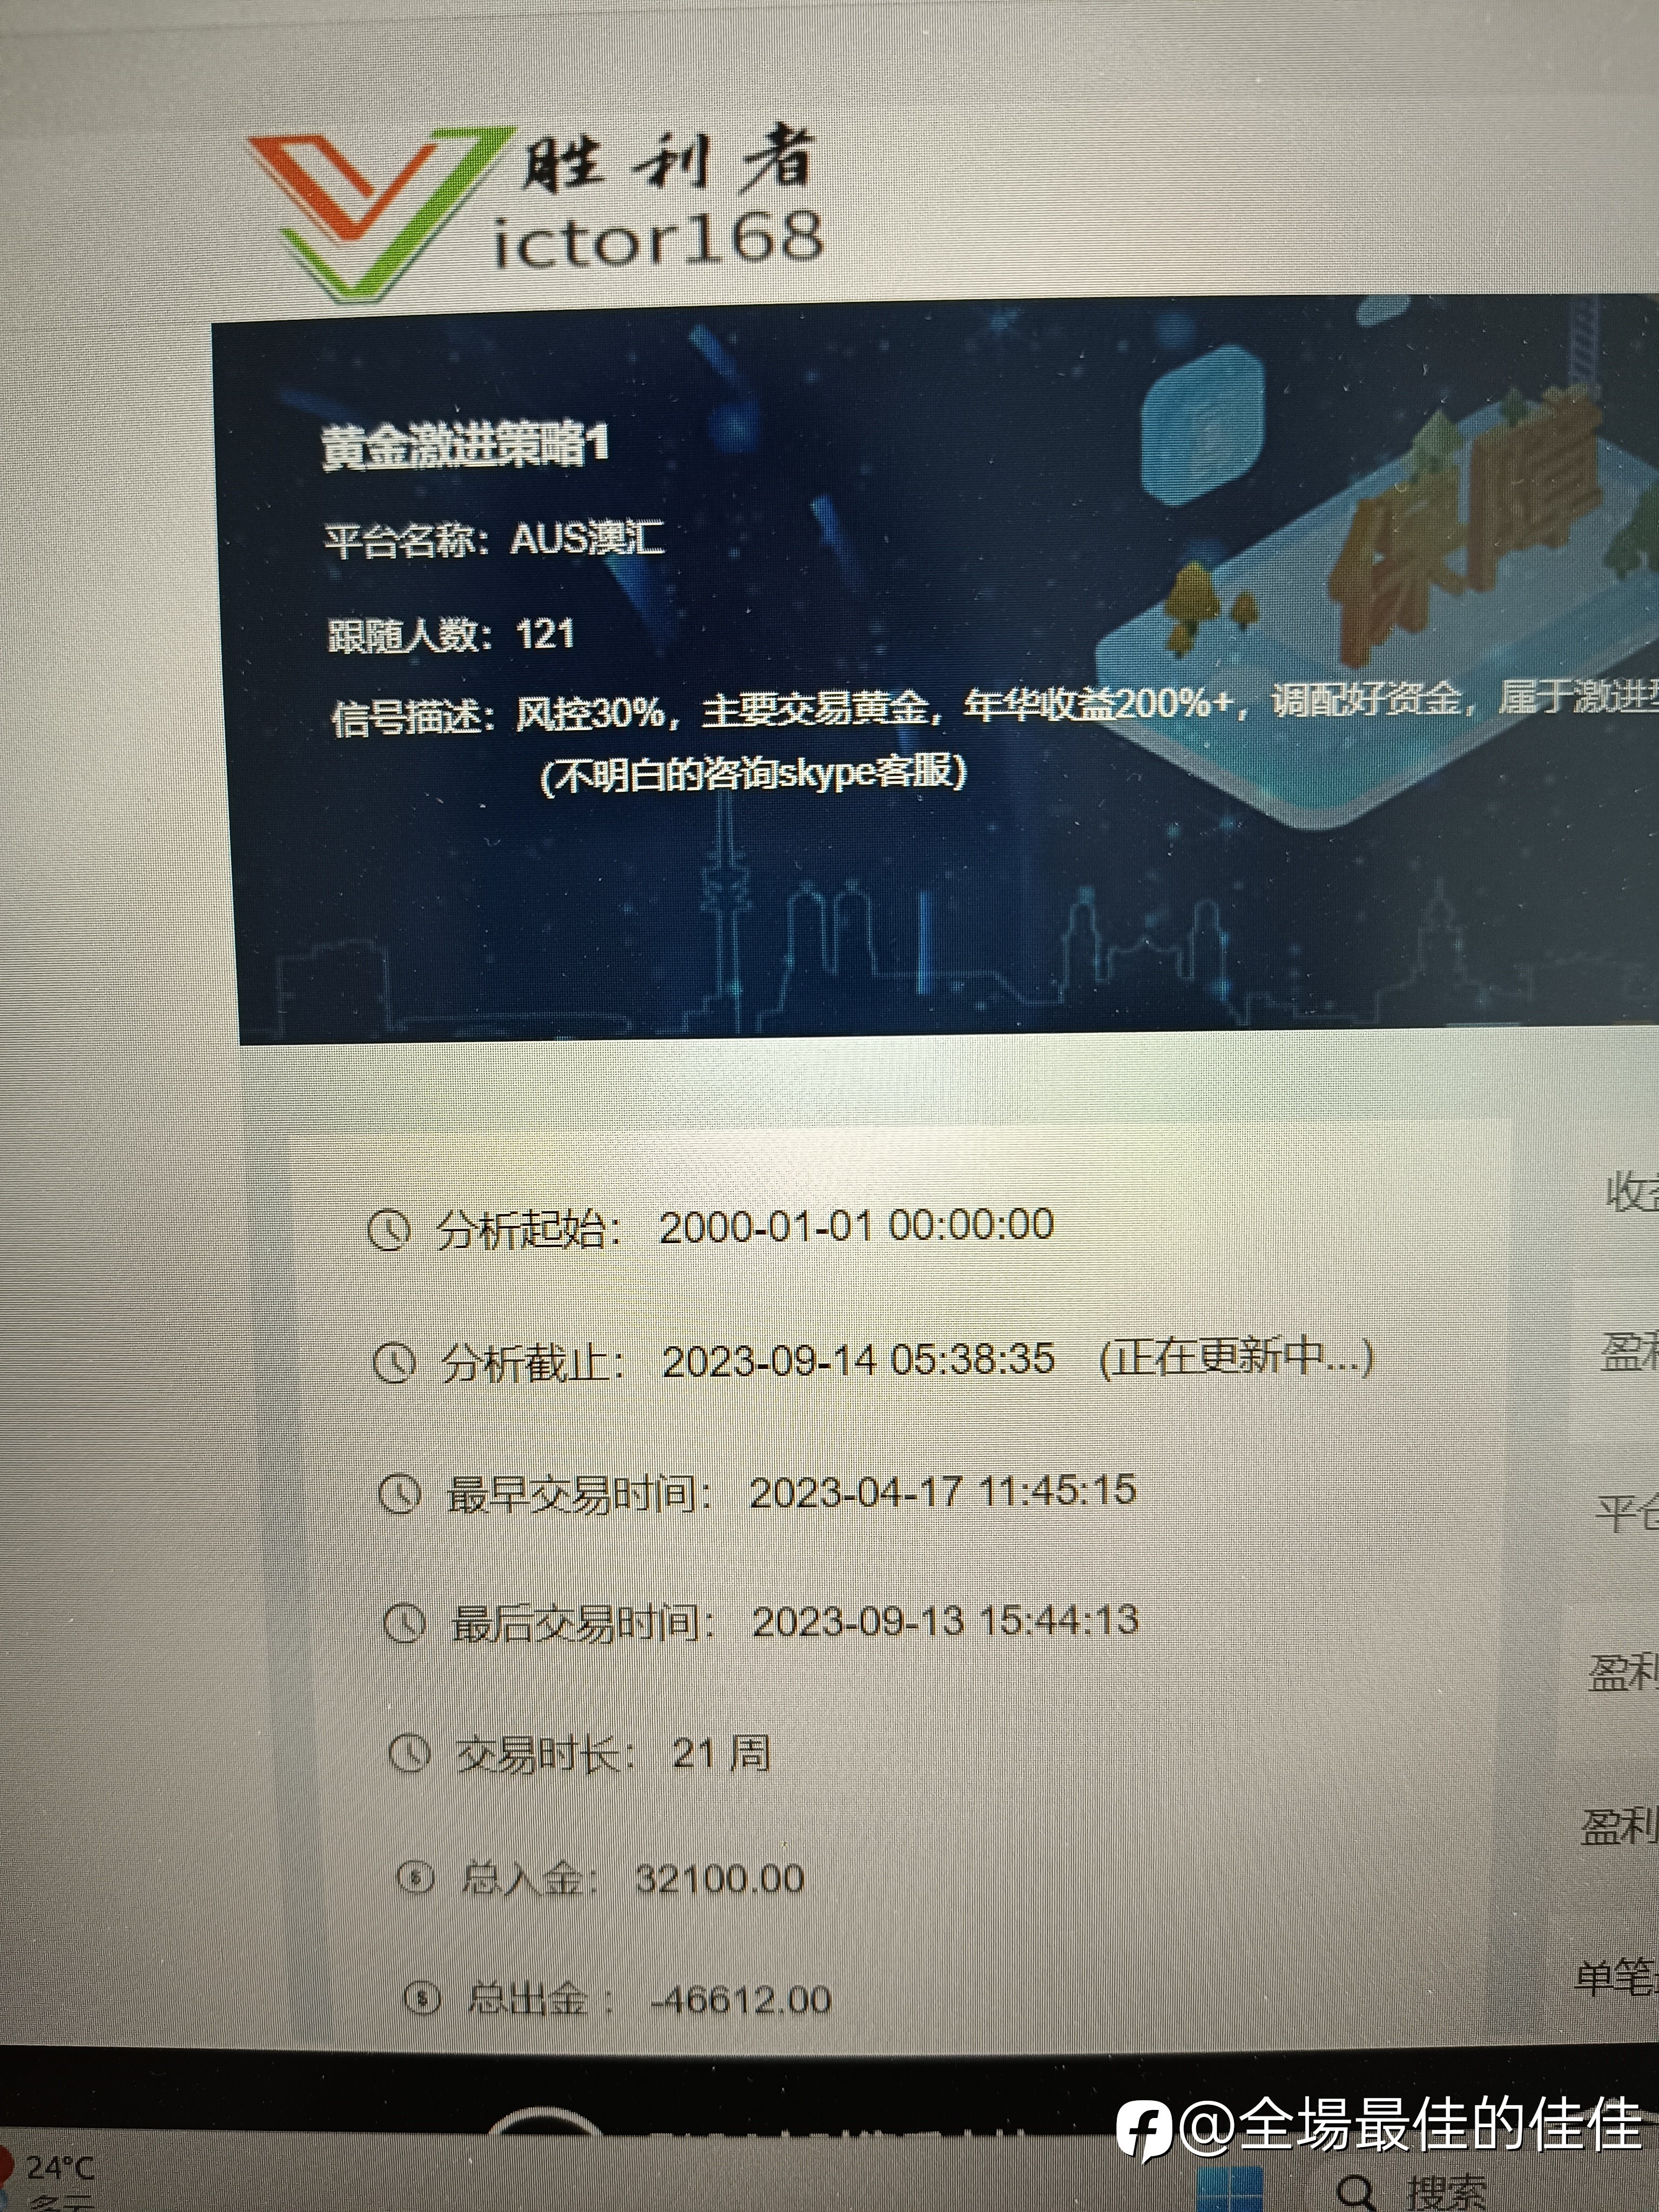Click the last trade time 2023-09-13 15:44:13

[946, 1621]
